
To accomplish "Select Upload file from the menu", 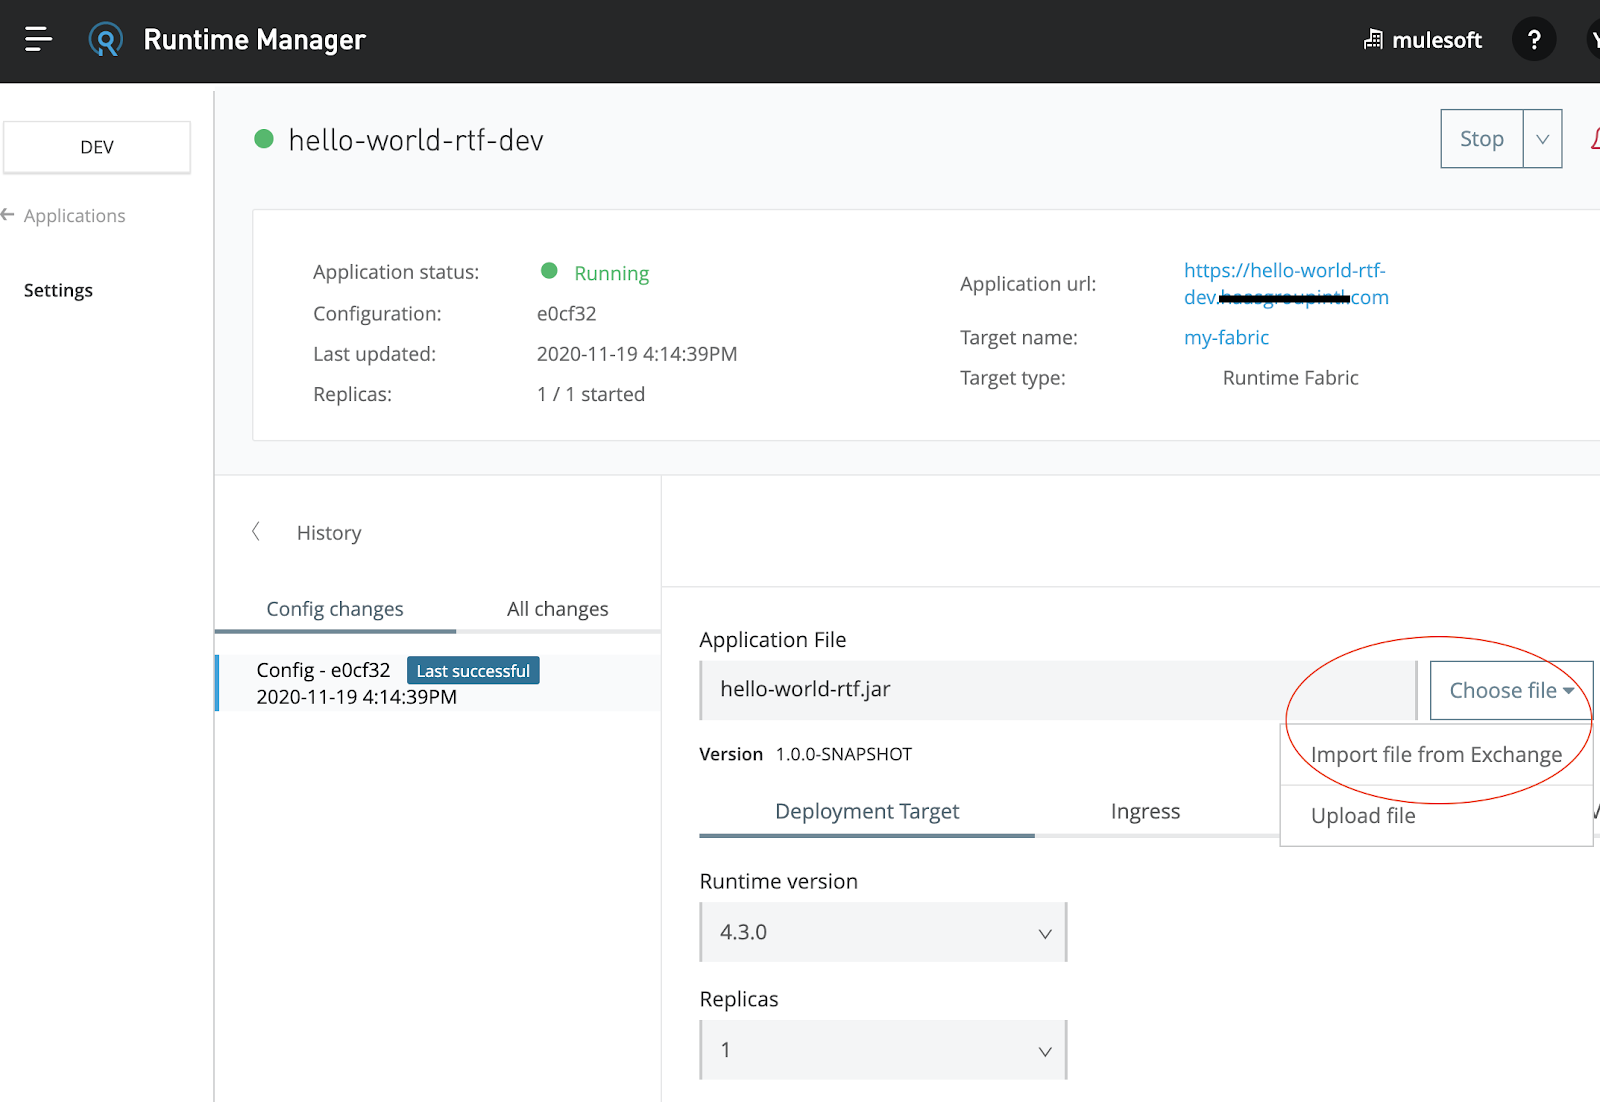I will coord(1362,815).
